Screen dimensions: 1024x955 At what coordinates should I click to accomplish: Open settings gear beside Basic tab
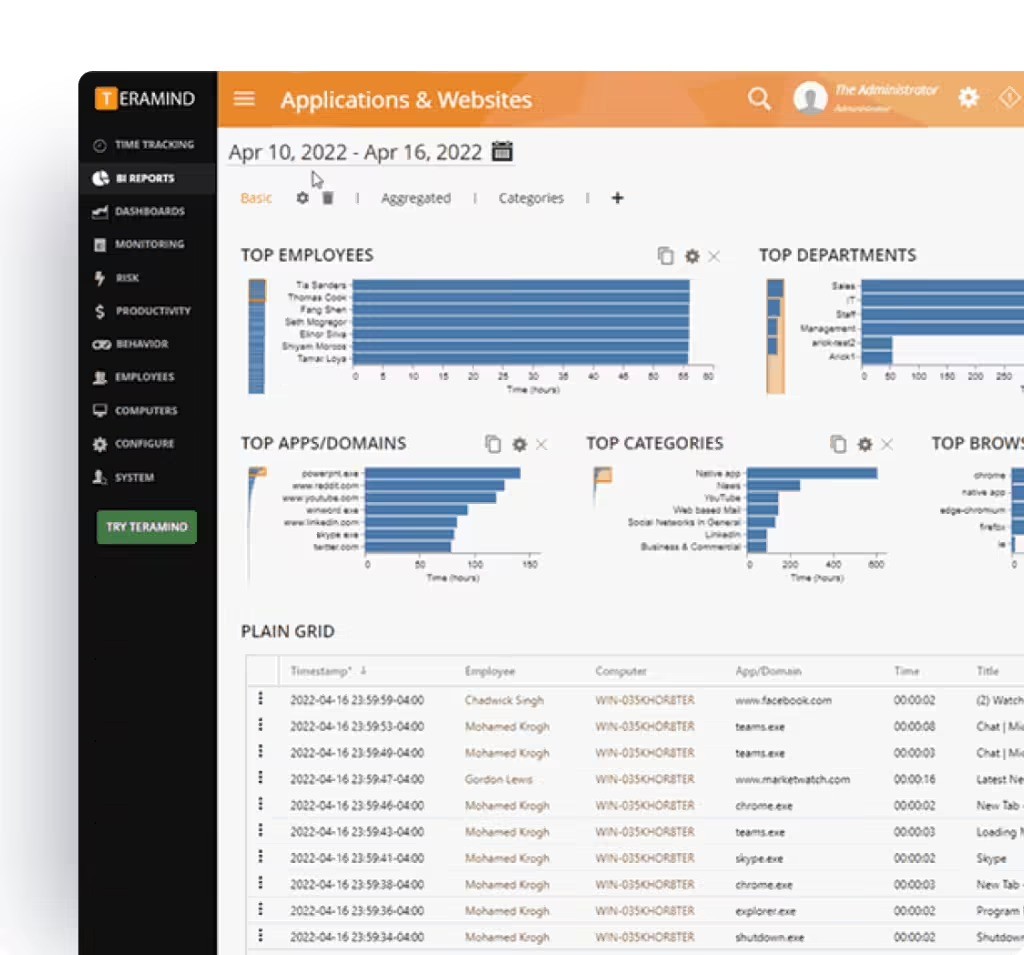click(x=302, y=198)
